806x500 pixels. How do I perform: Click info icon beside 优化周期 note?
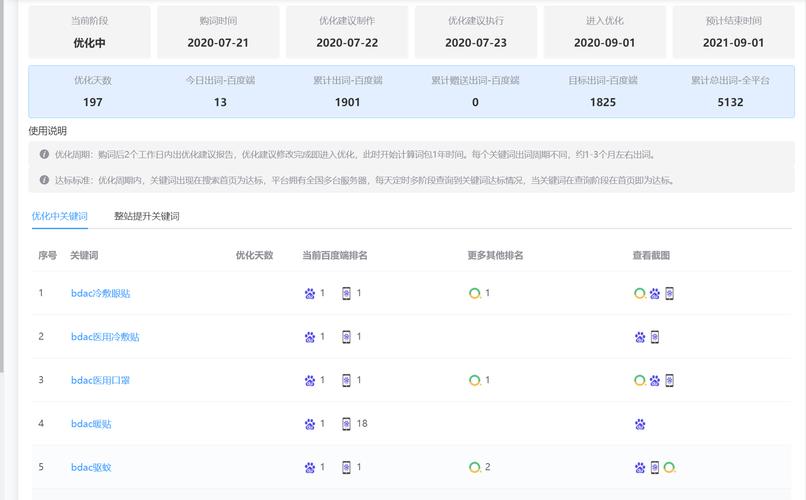pyautogui.click(x=44, y=154)
